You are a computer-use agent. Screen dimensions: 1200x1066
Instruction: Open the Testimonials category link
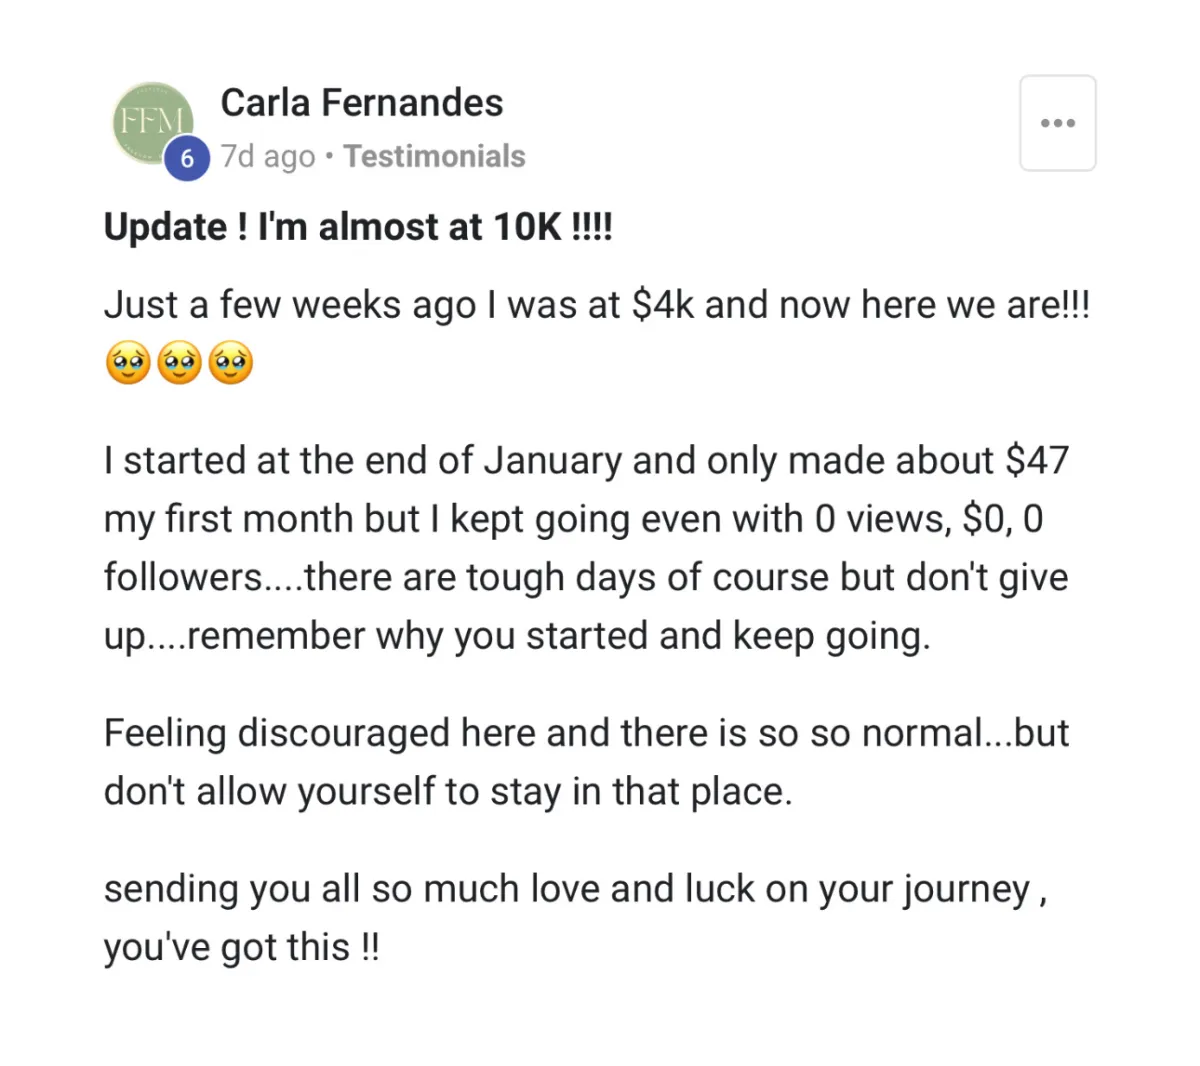click(434, 156)
